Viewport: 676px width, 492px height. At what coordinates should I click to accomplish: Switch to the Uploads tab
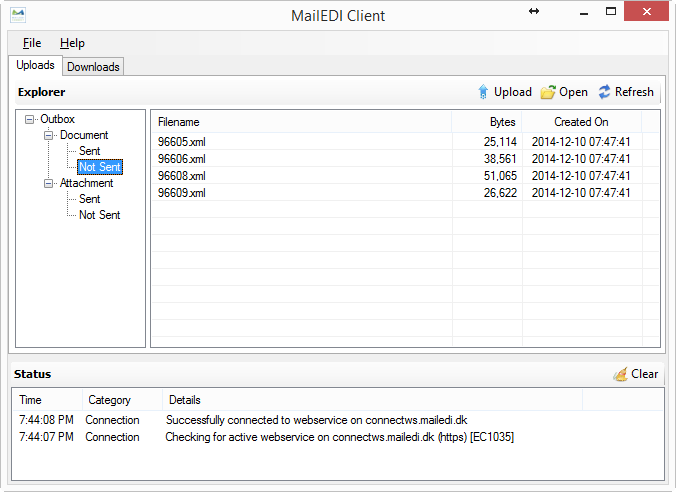(35, 65)
